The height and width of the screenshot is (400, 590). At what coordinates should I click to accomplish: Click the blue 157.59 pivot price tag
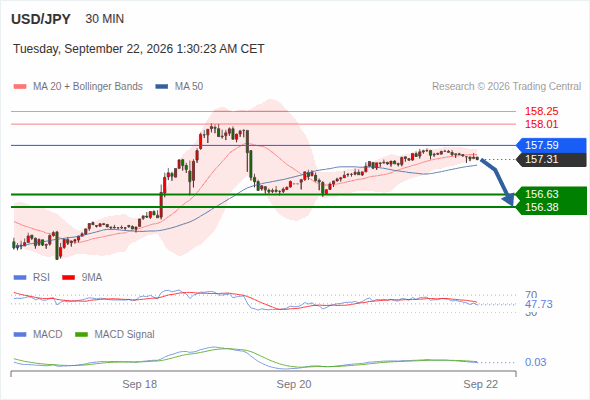coord(551,145)
